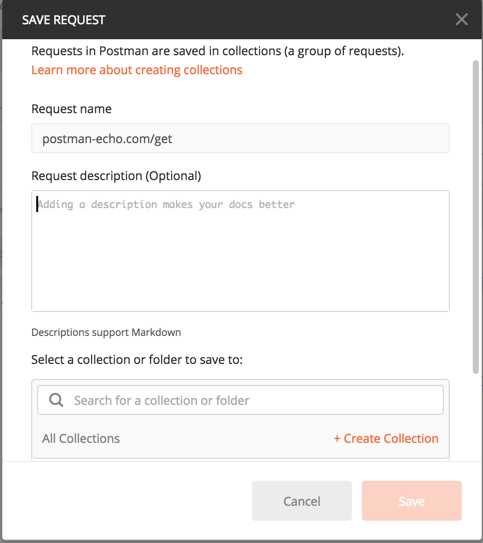Click the Request name label
This screenshot has height=543, width=483.
click(x=71, y=109)
